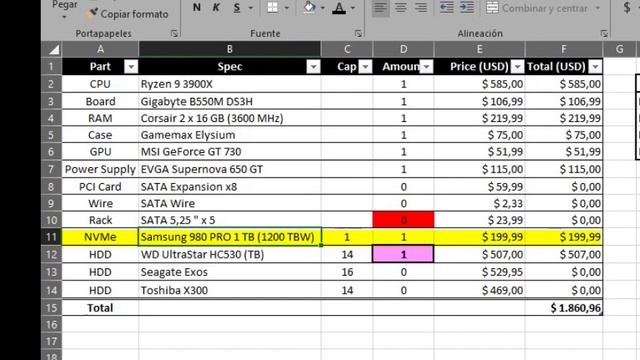
Task: Open the Cap column filter dropdown
Action: tap(365, 67)
